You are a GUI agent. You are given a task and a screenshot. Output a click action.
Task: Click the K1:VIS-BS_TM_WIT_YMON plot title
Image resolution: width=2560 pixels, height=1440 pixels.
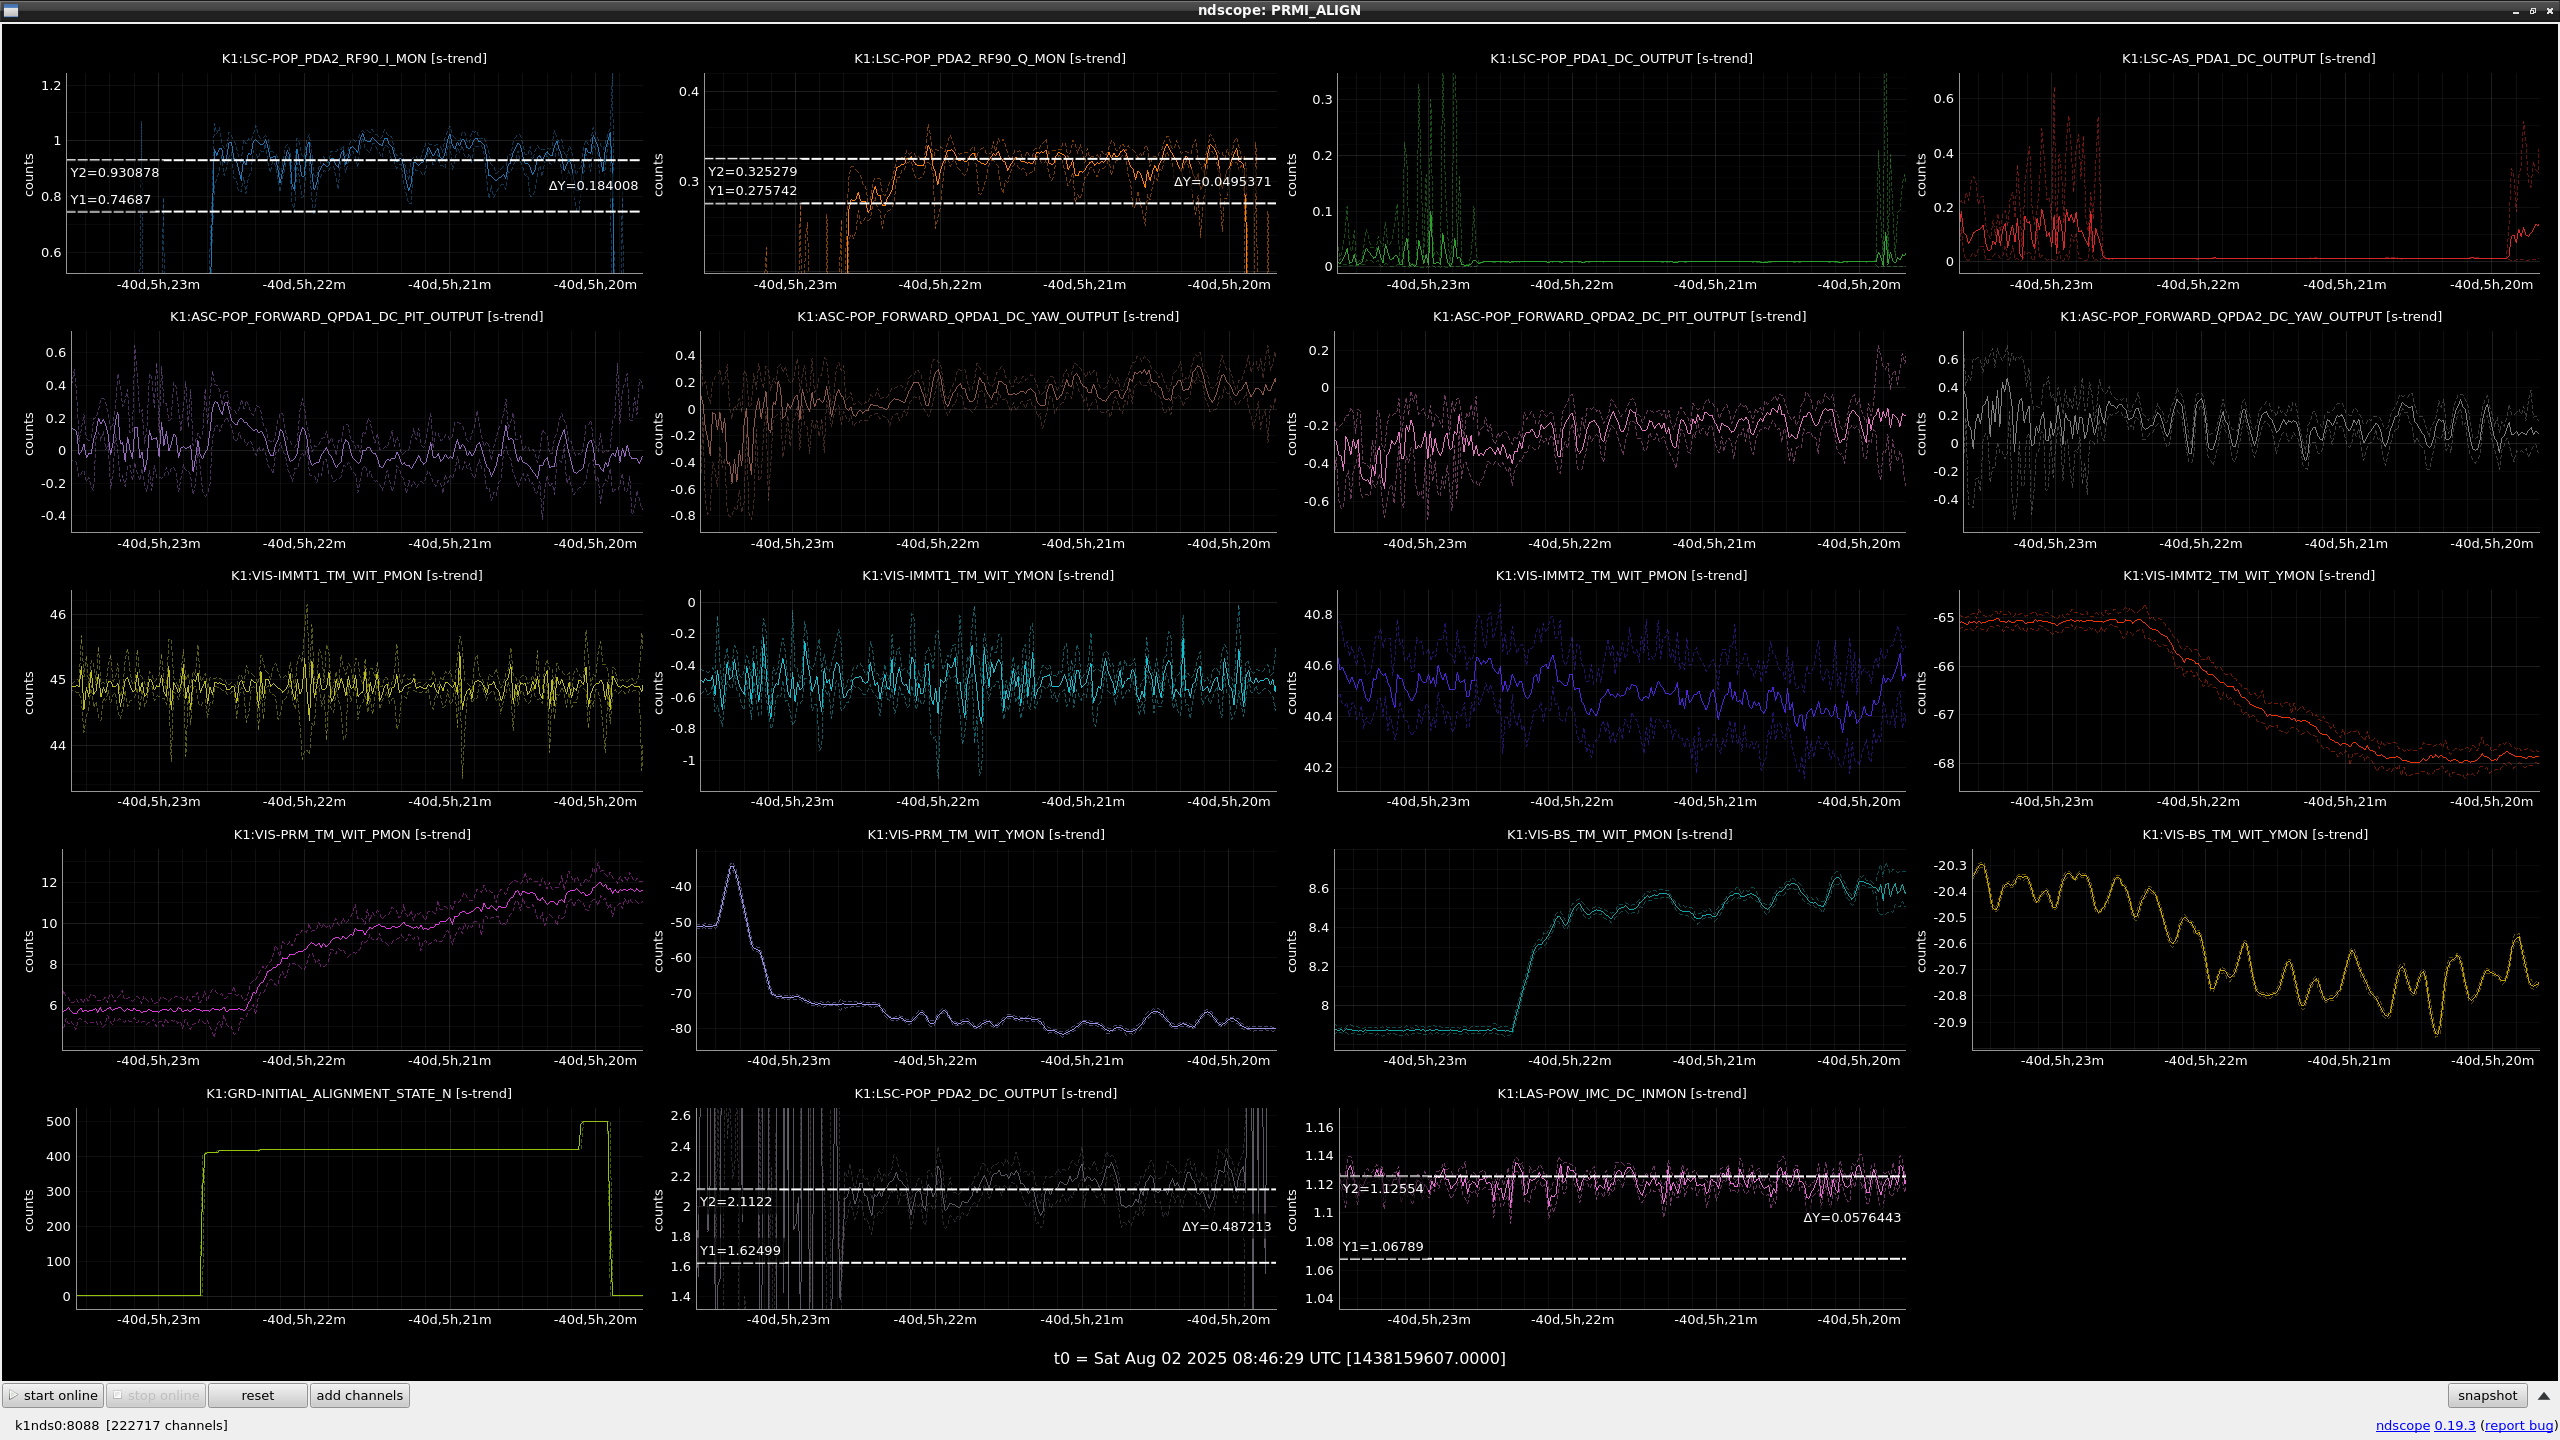point(2254,834)
